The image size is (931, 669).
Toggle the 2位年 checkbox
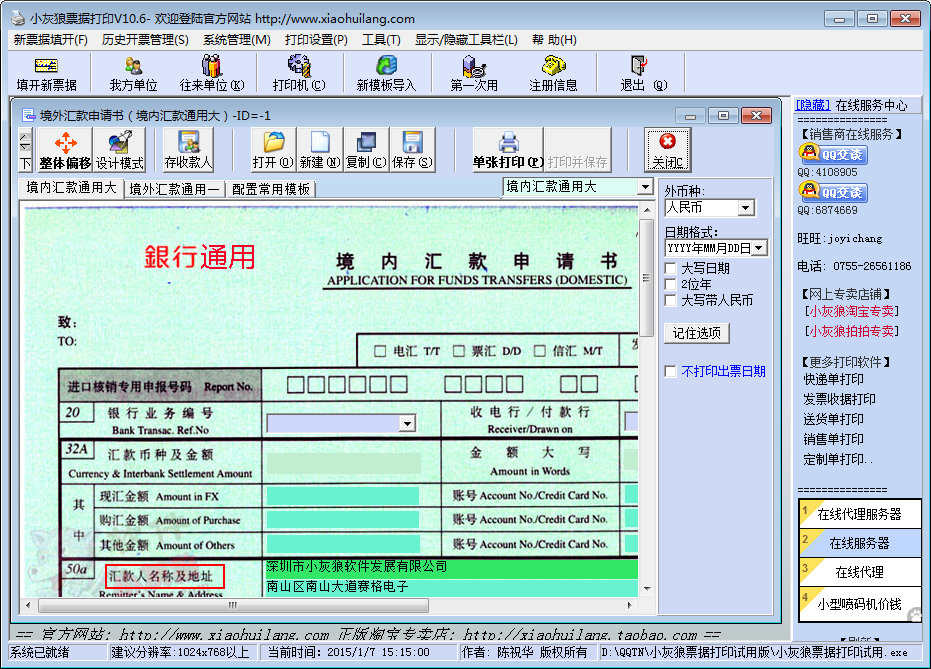point(672,284)
